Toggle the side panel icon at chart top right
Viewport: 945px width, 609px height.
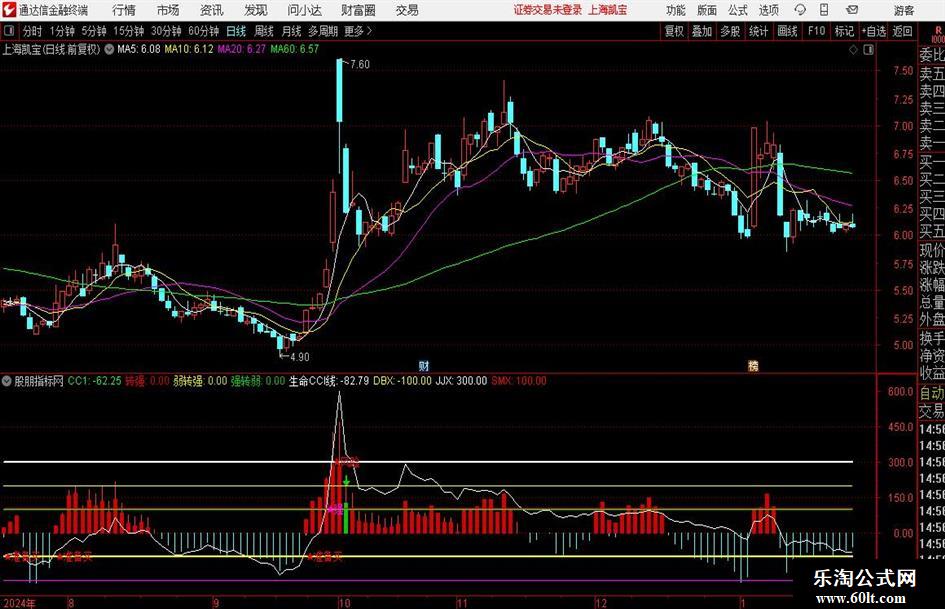click(868, 50)
